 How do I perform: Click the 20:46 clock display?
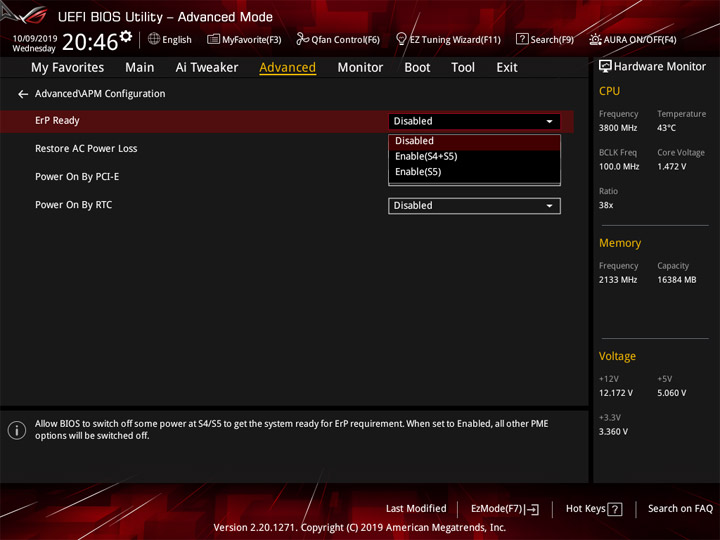coord(90,42)
